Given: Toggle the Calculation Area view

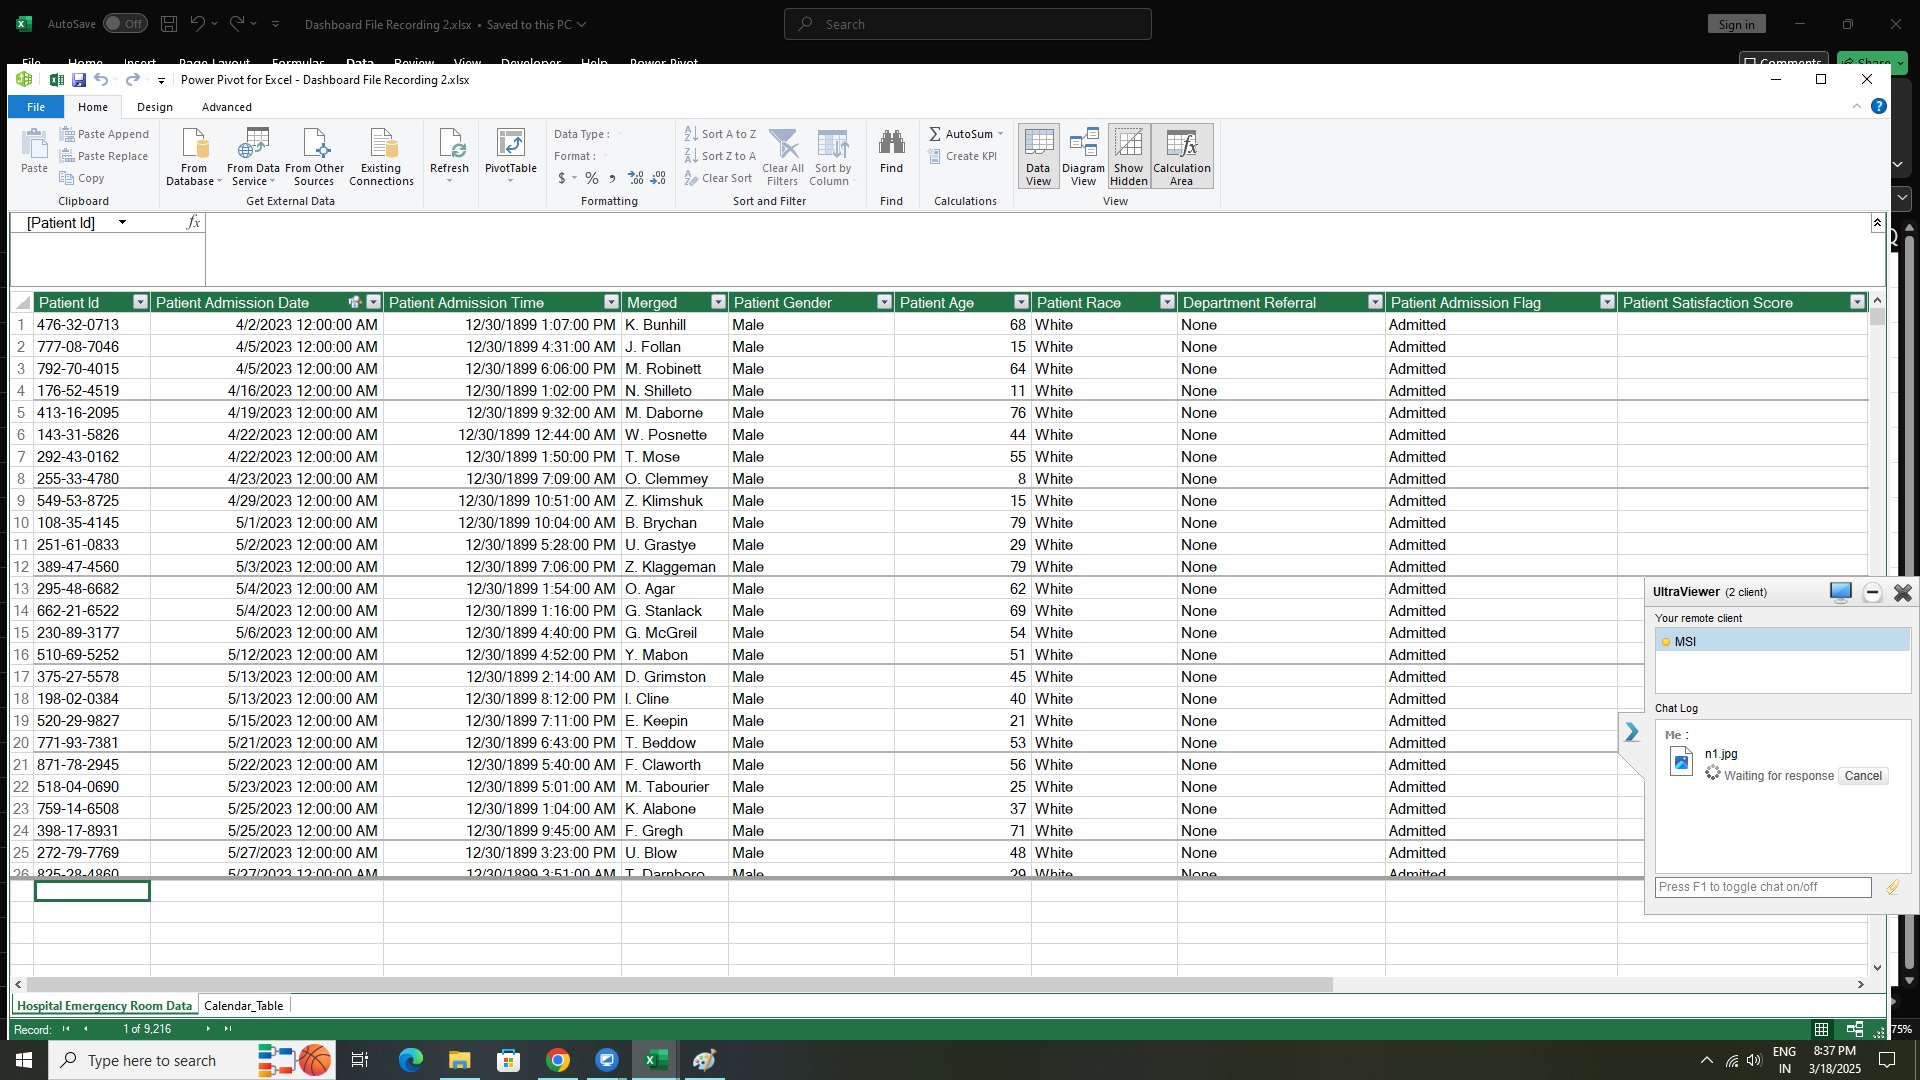Looking at the screenshot, I should [1181, 156].
